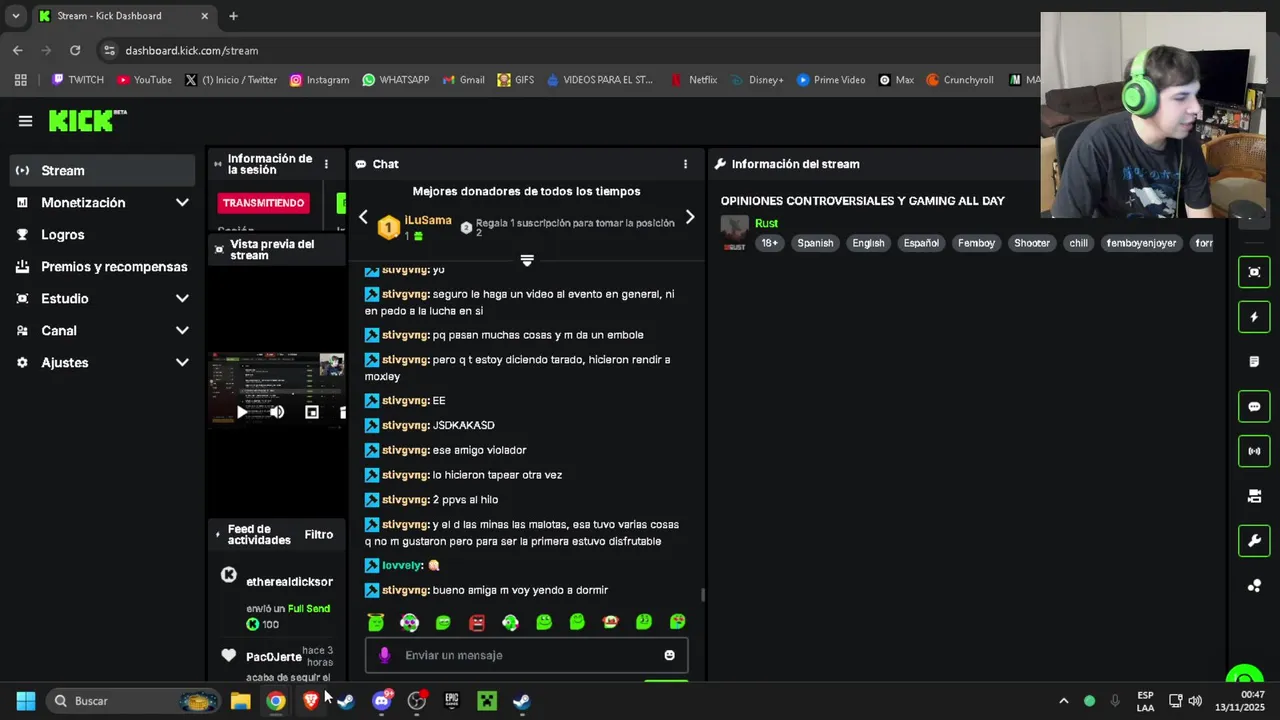Click the chat message input field
Viewport: 1280px width, 720px height.
coord(527,656)
